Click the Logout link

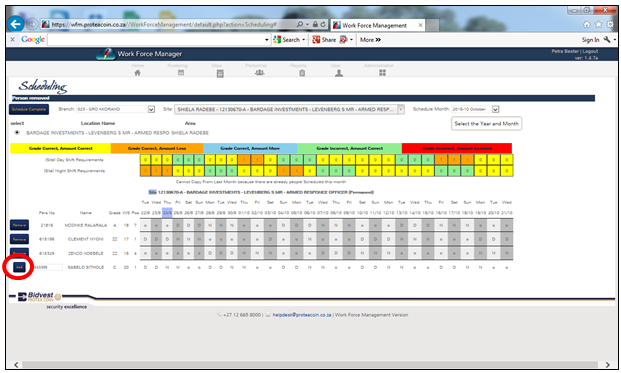pyautogui.click(x=590, y=51)
